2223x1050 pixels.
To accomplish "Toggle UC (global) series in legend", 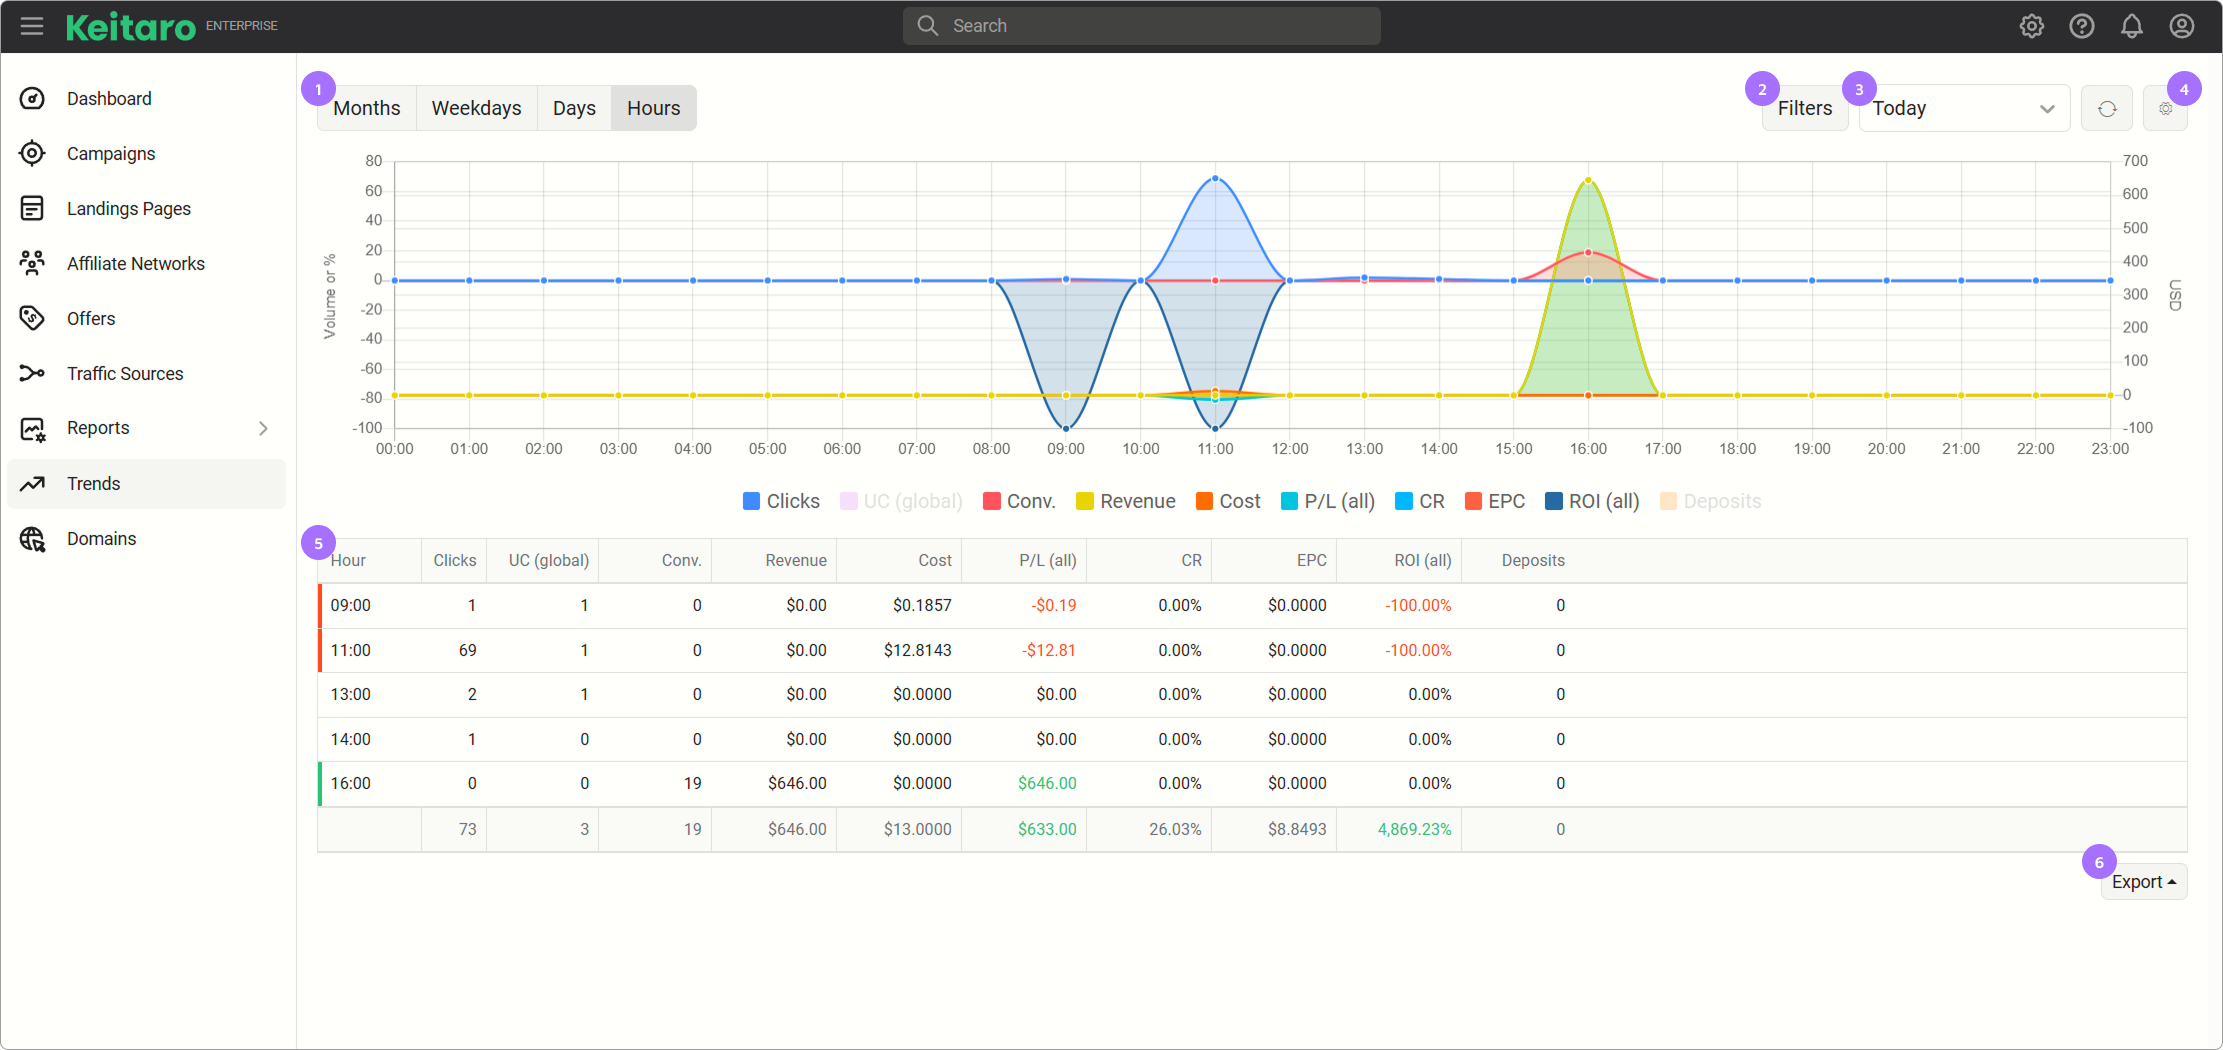I will click(x=901, y=501).
